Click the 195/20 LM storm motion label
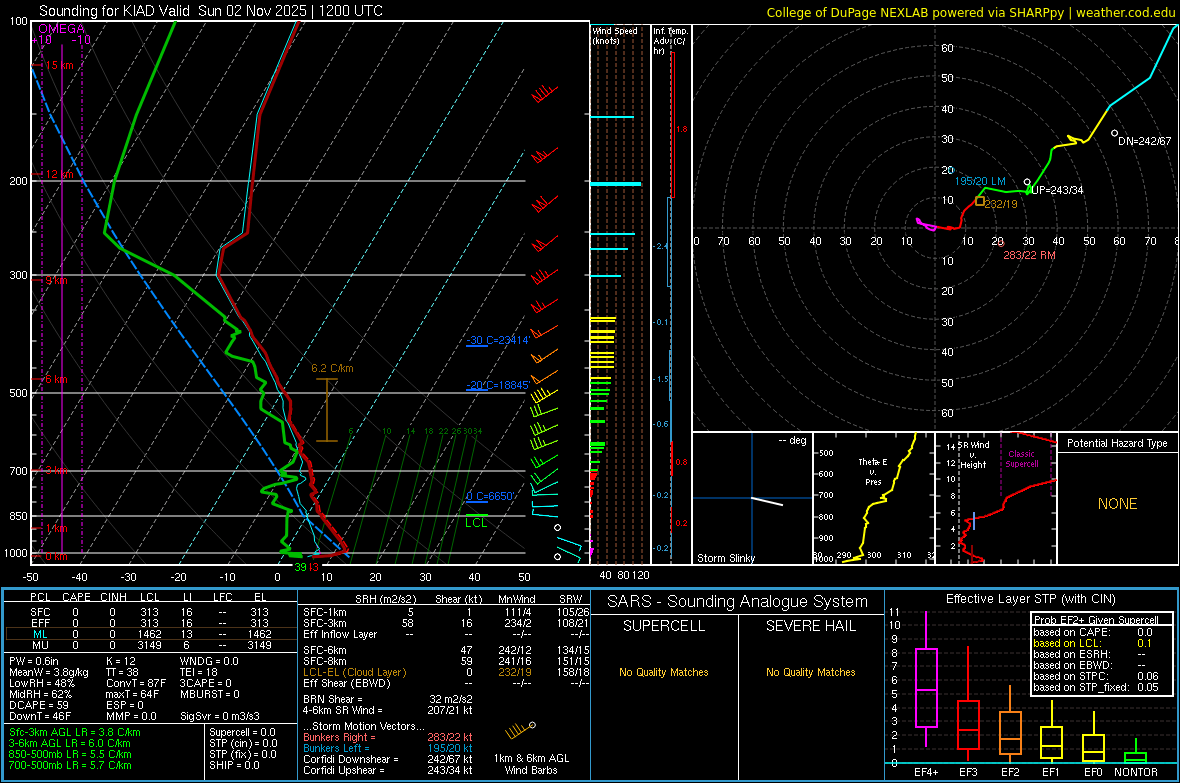Image resolution: width=1180 pixels, height=783 pixels. (980, 181)
